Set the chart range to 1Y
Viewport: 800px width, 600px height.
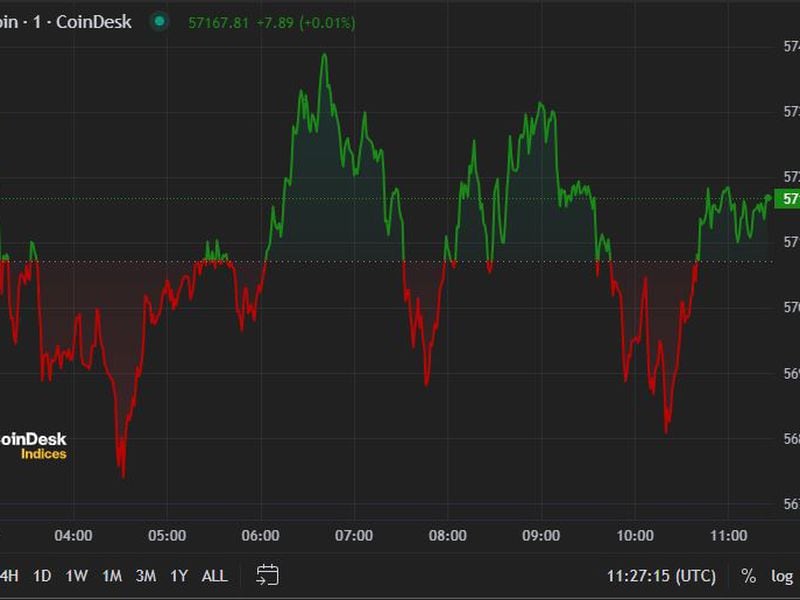(179, 576)
